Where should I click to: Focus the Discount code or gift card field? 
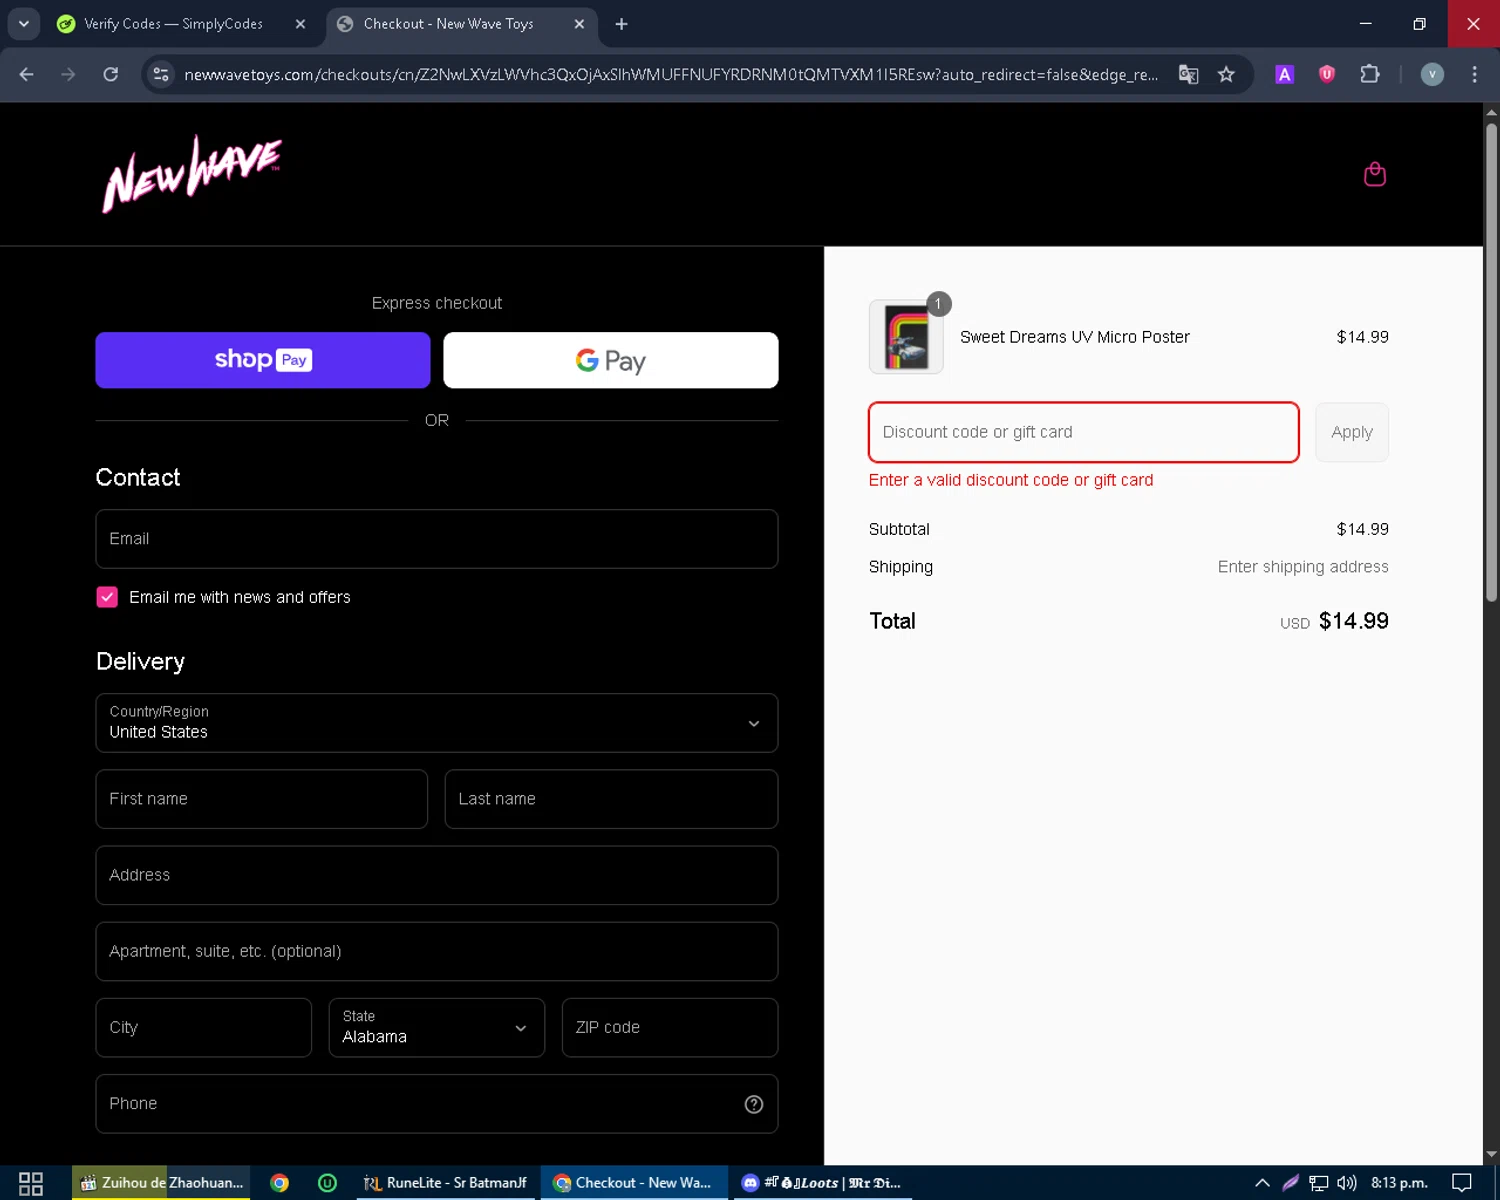click(1084, 432)
